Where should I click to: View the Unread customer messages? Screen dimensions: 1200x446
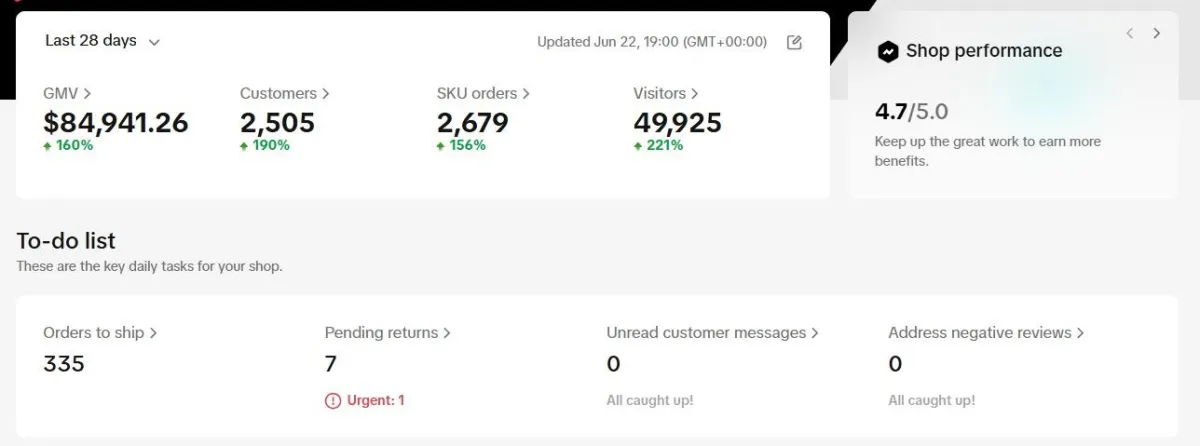coord(712,332)
